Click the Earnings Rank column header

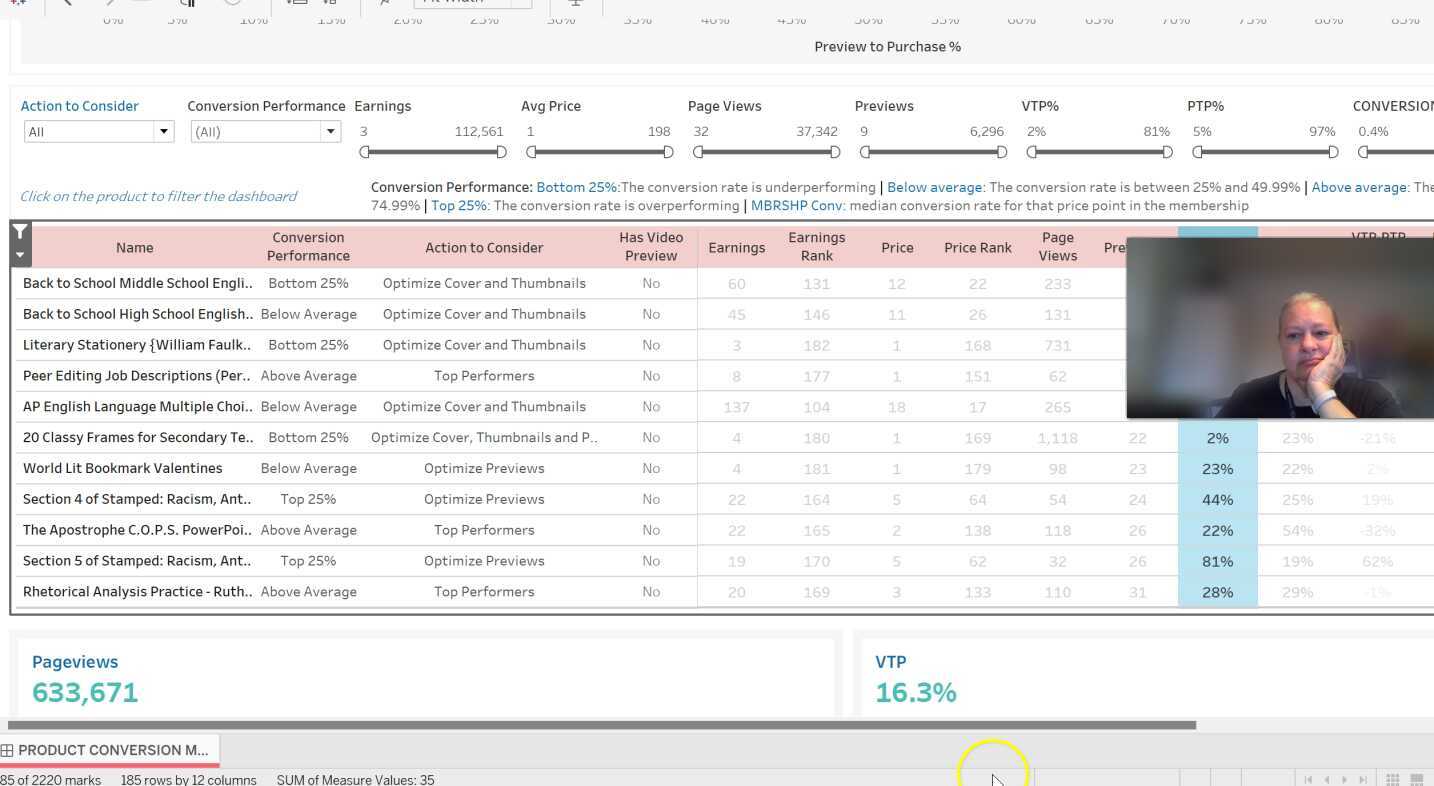coord(816,247)
